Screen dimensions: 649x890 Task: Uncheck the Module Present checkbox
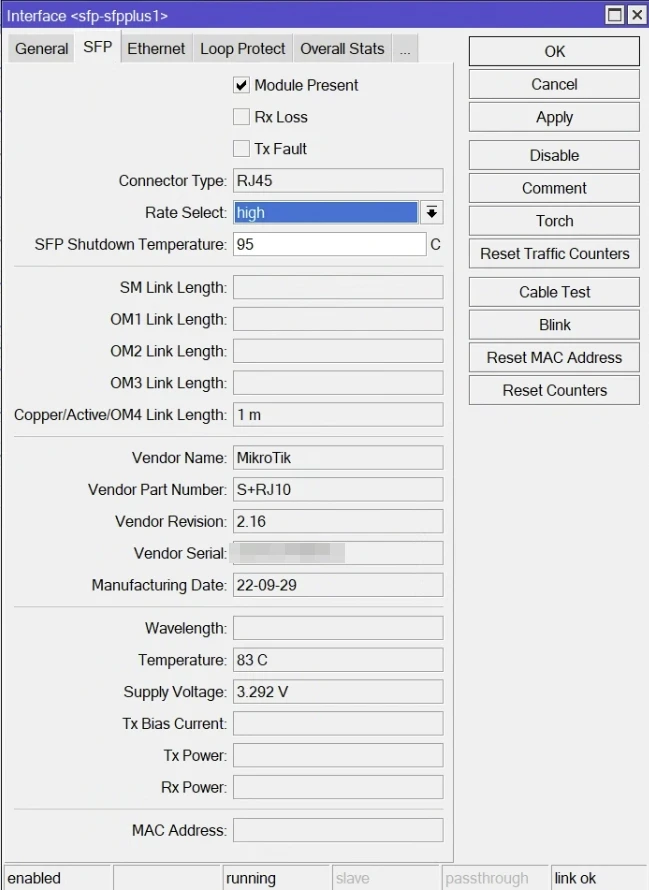[x=240, y=85]
